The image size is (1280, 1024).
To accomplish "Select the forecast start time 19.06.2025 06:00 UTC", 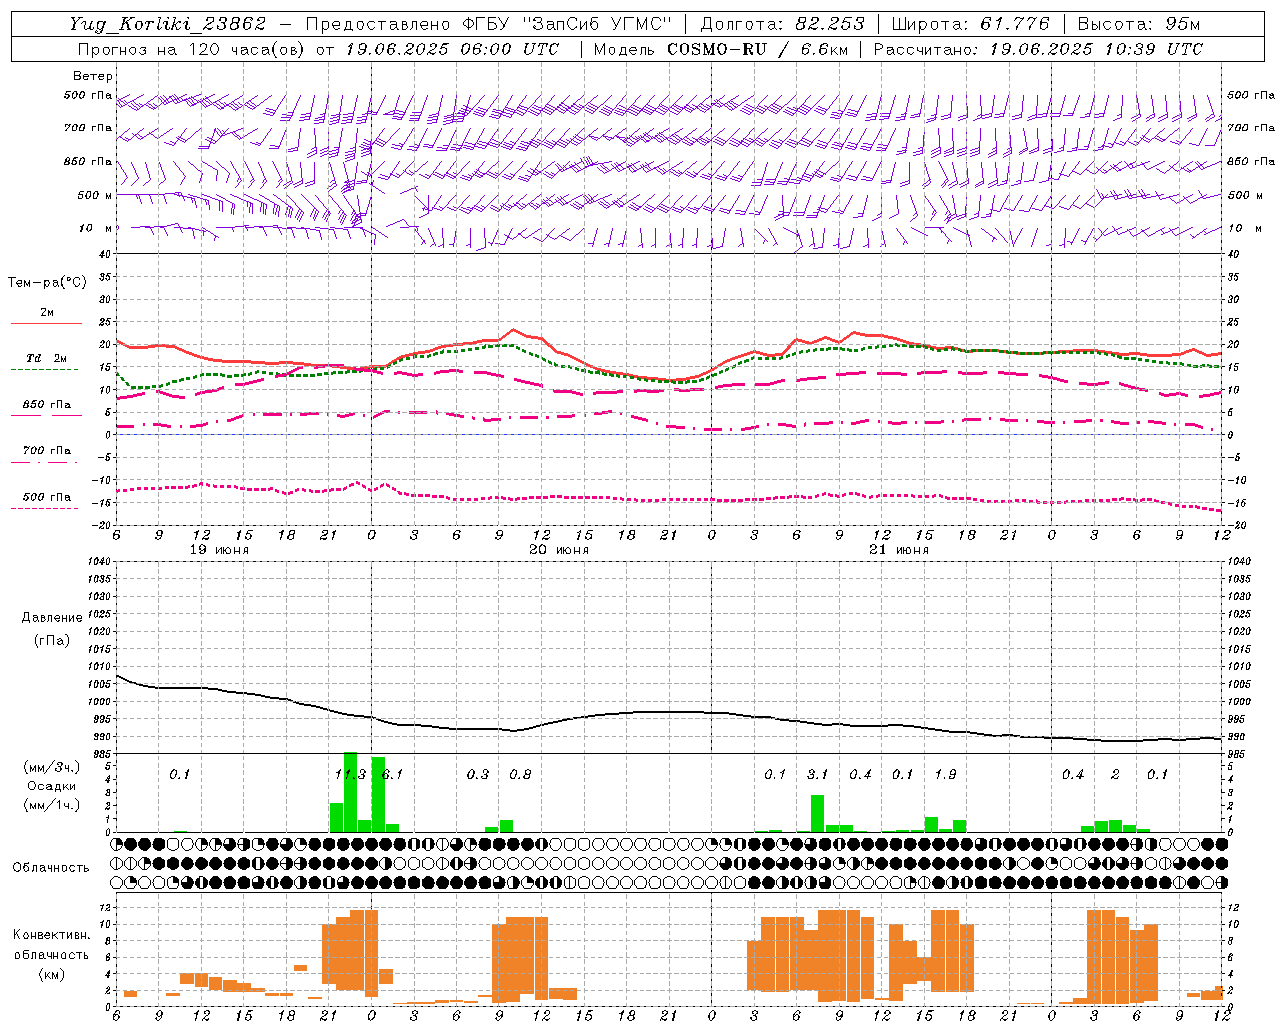I will click(x=453, y=49).
